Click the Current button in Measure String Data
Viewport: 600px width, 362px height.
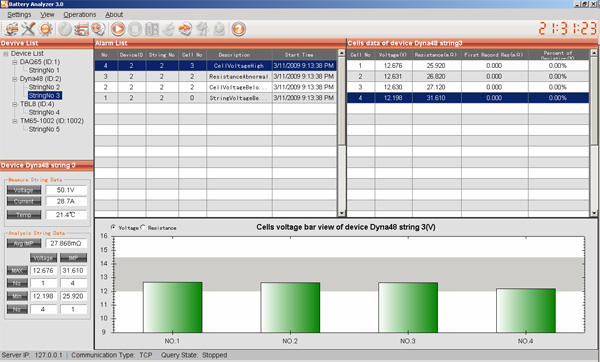click(24, 201)
